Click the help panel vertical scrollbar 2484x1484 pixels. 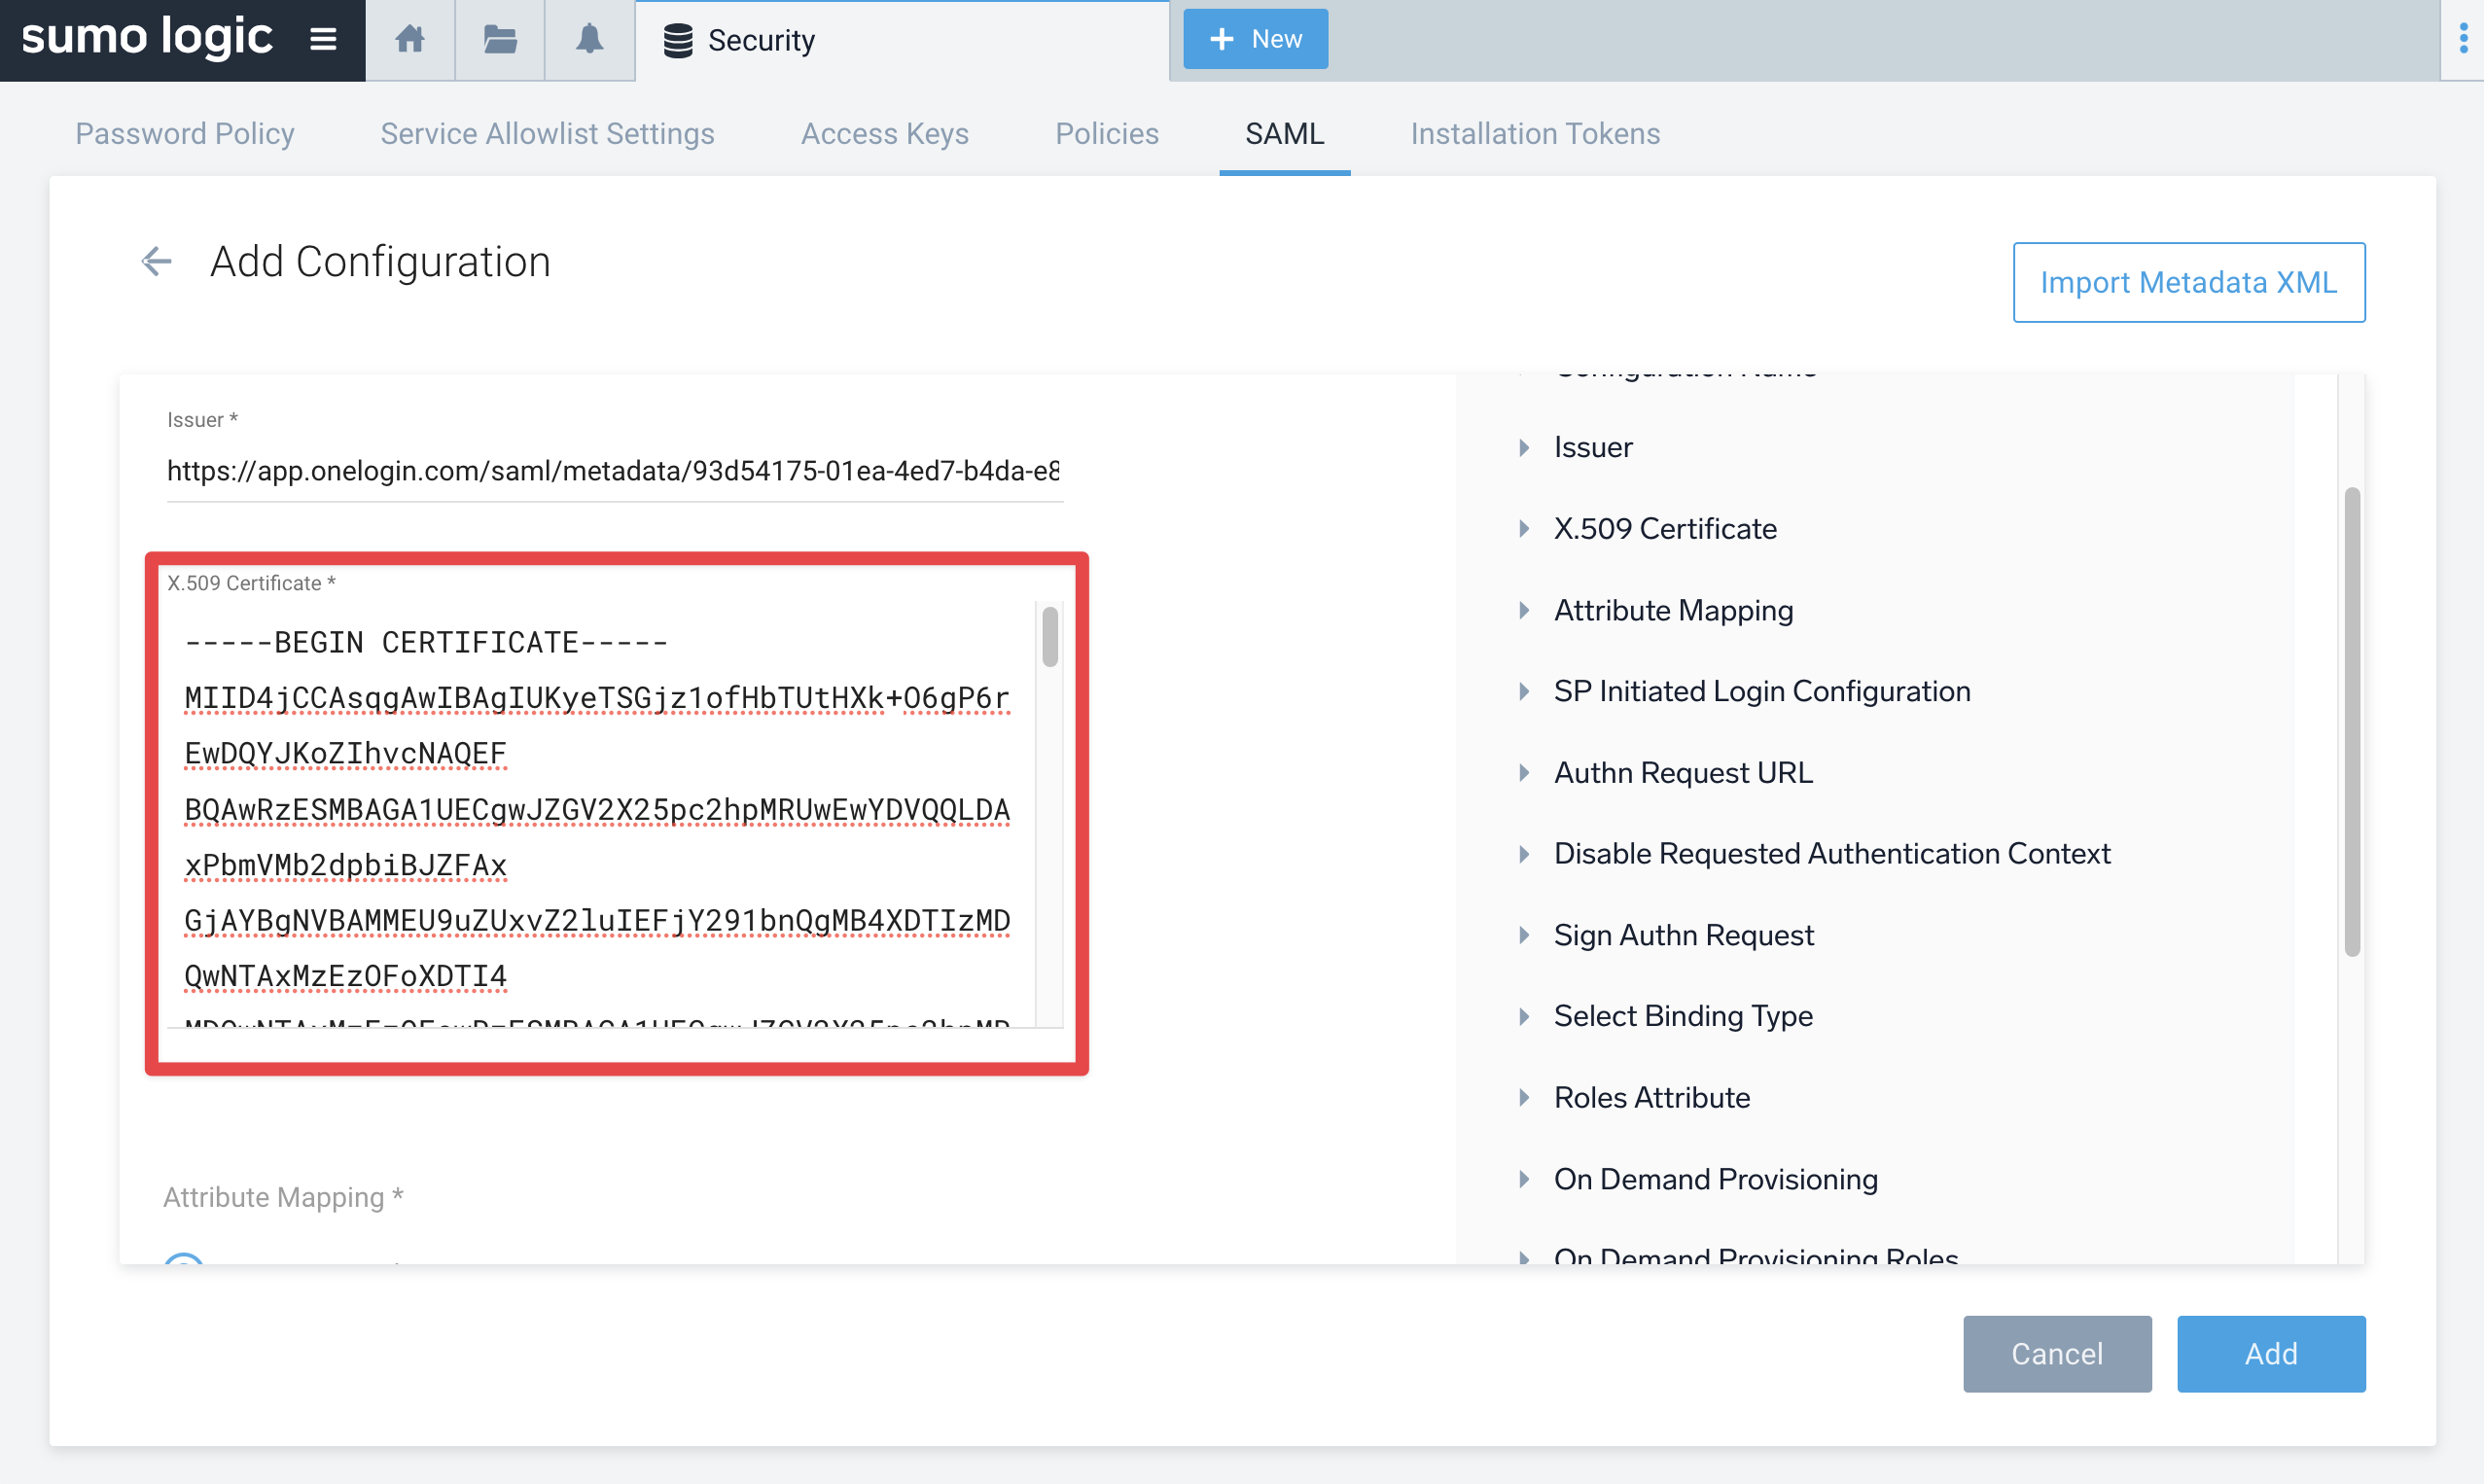click(x=2352, y=721)
